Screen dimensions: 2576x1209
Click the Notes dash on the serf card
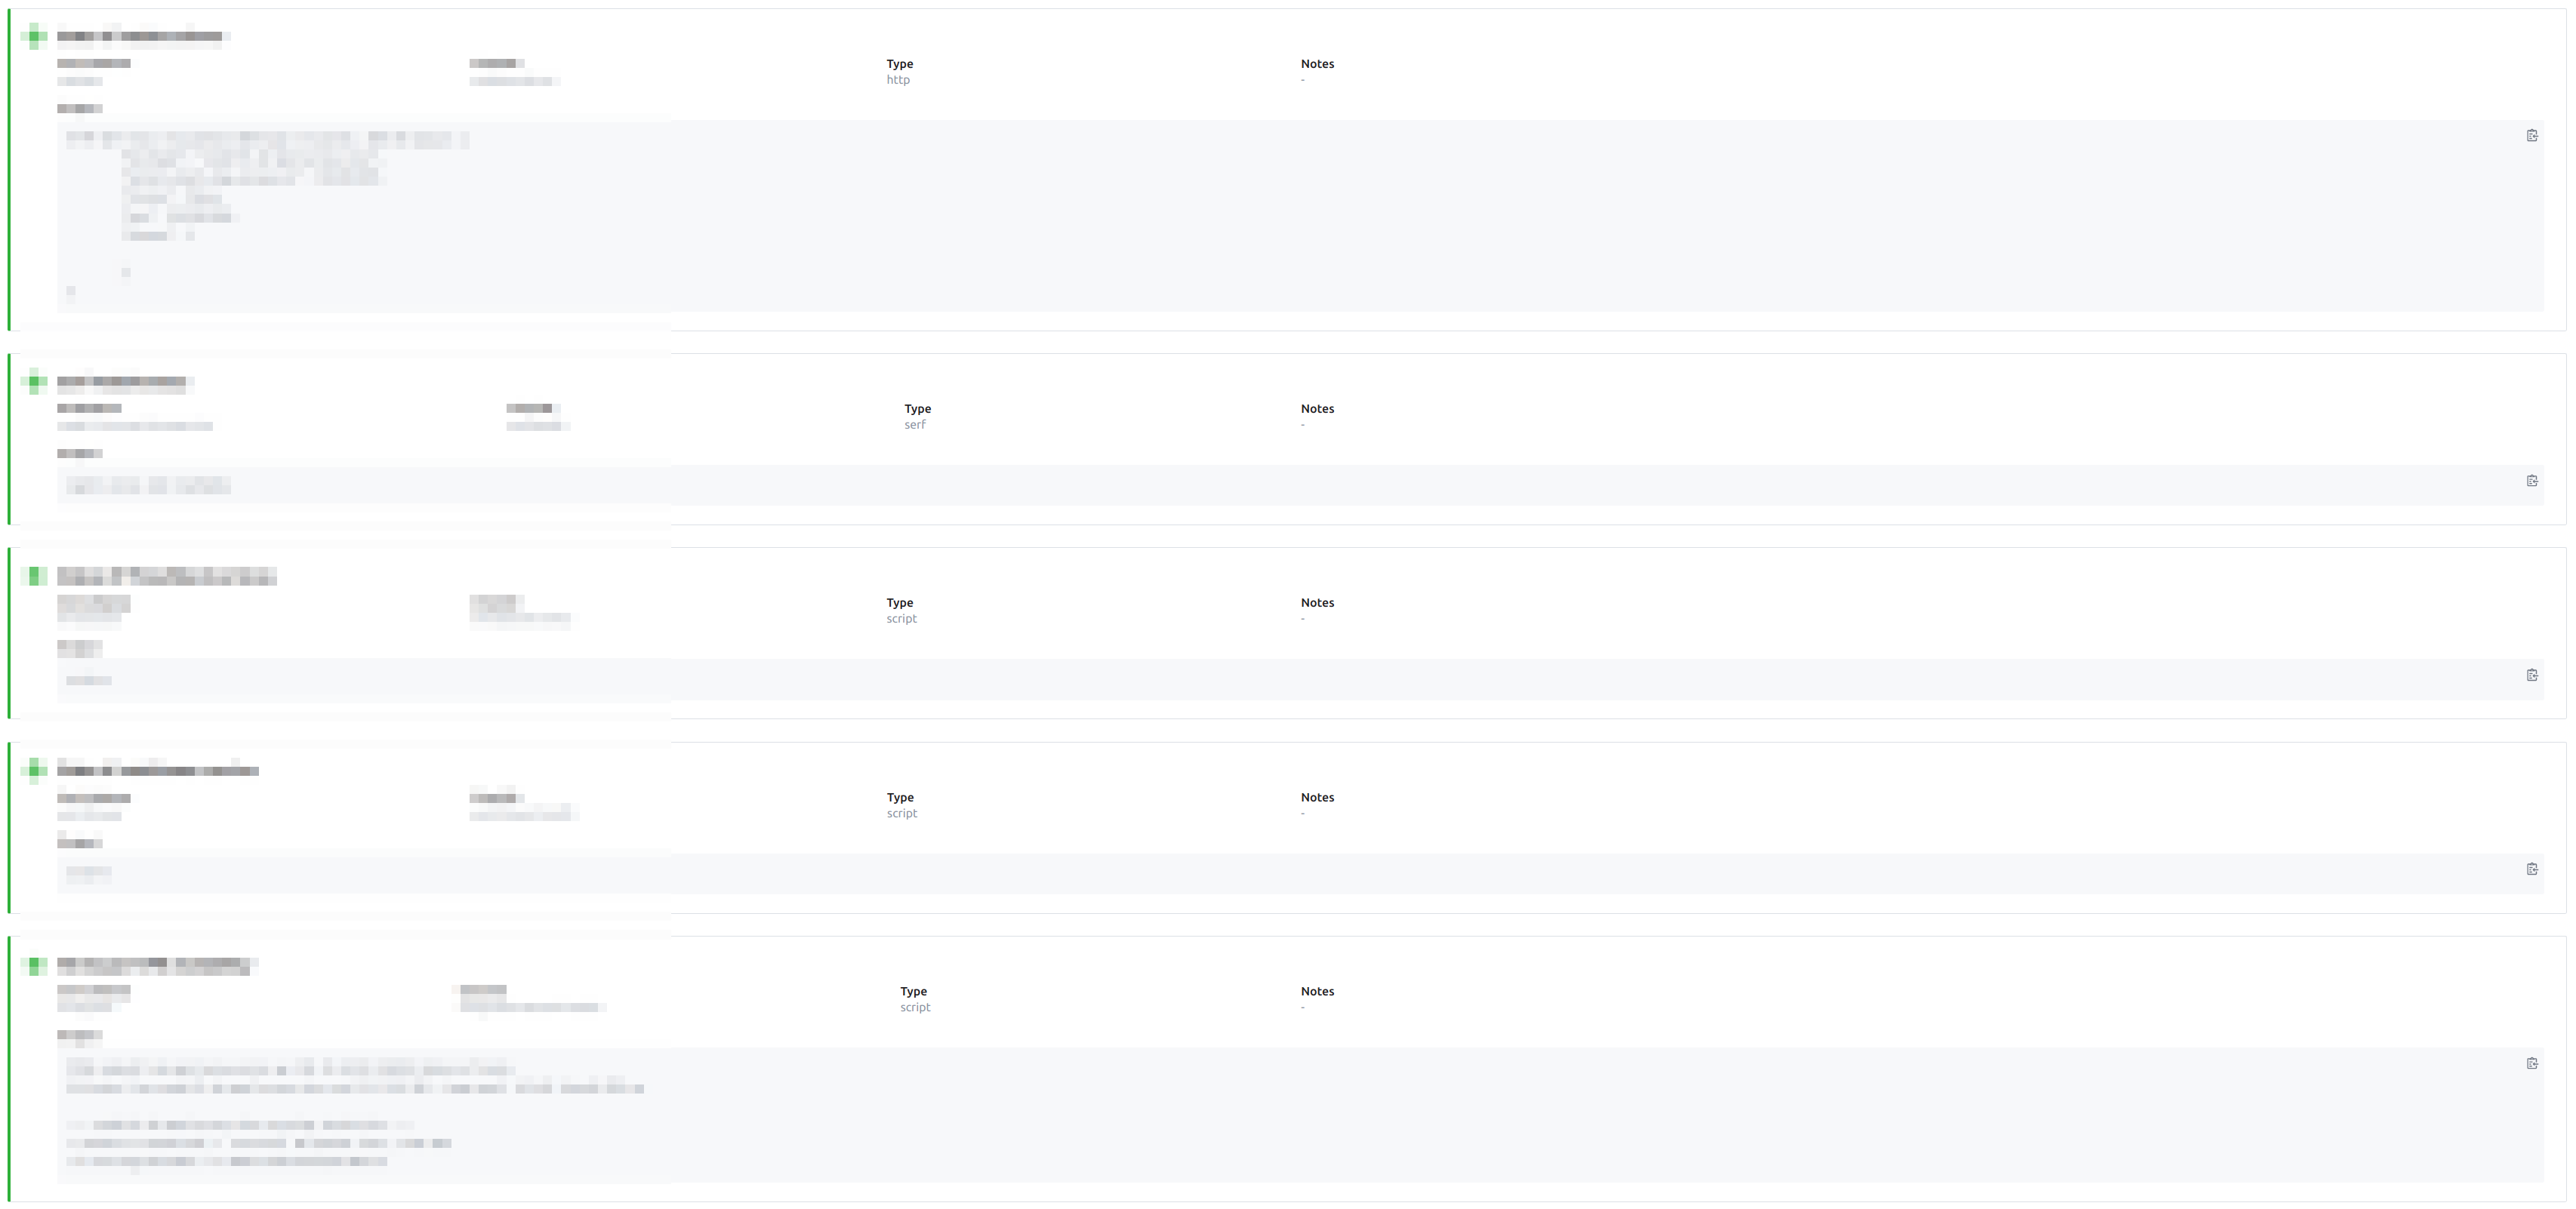[1303, 425]
